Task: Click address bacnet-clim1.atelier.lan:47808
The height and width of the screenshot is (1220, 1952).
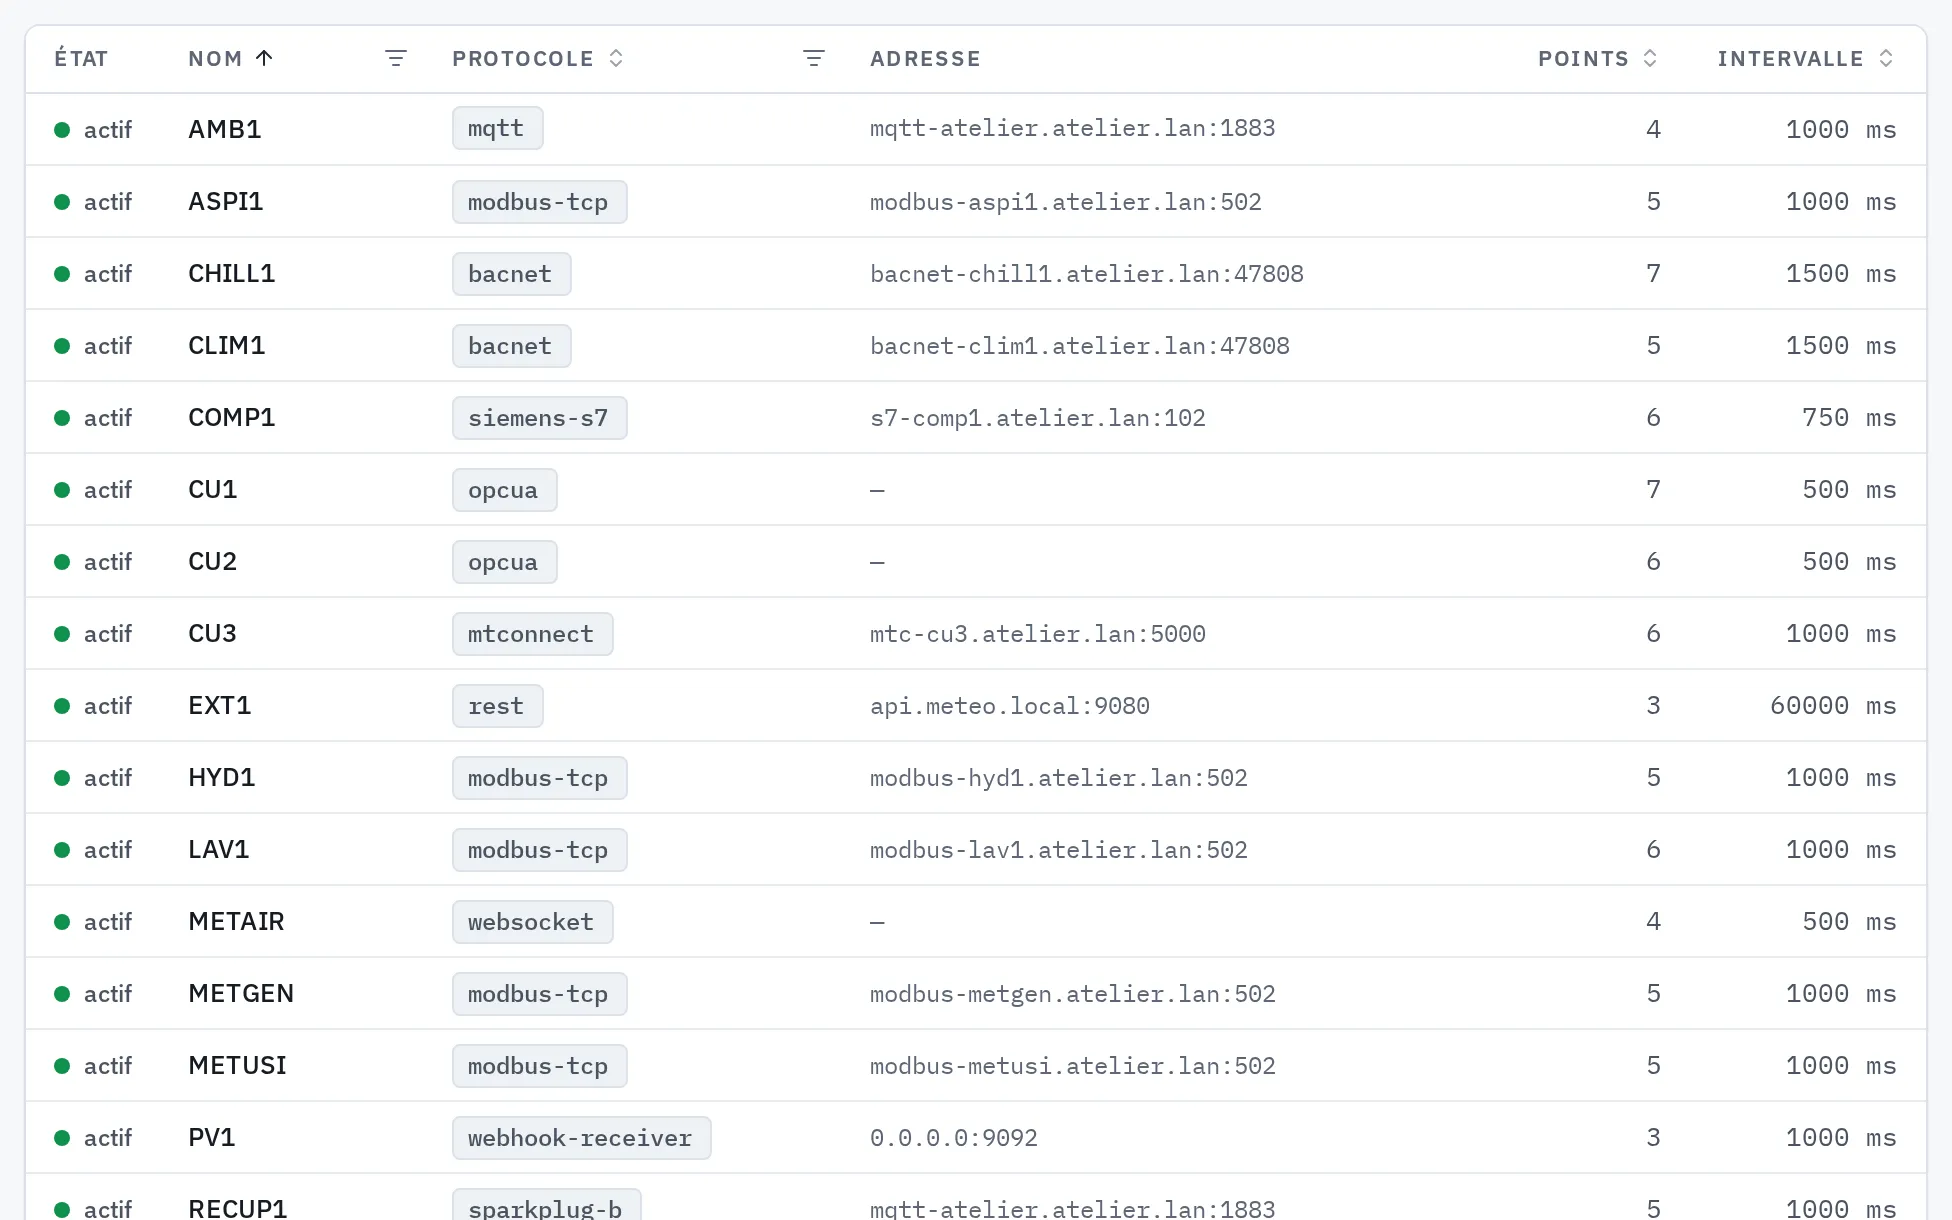Action: [1080, 346]
